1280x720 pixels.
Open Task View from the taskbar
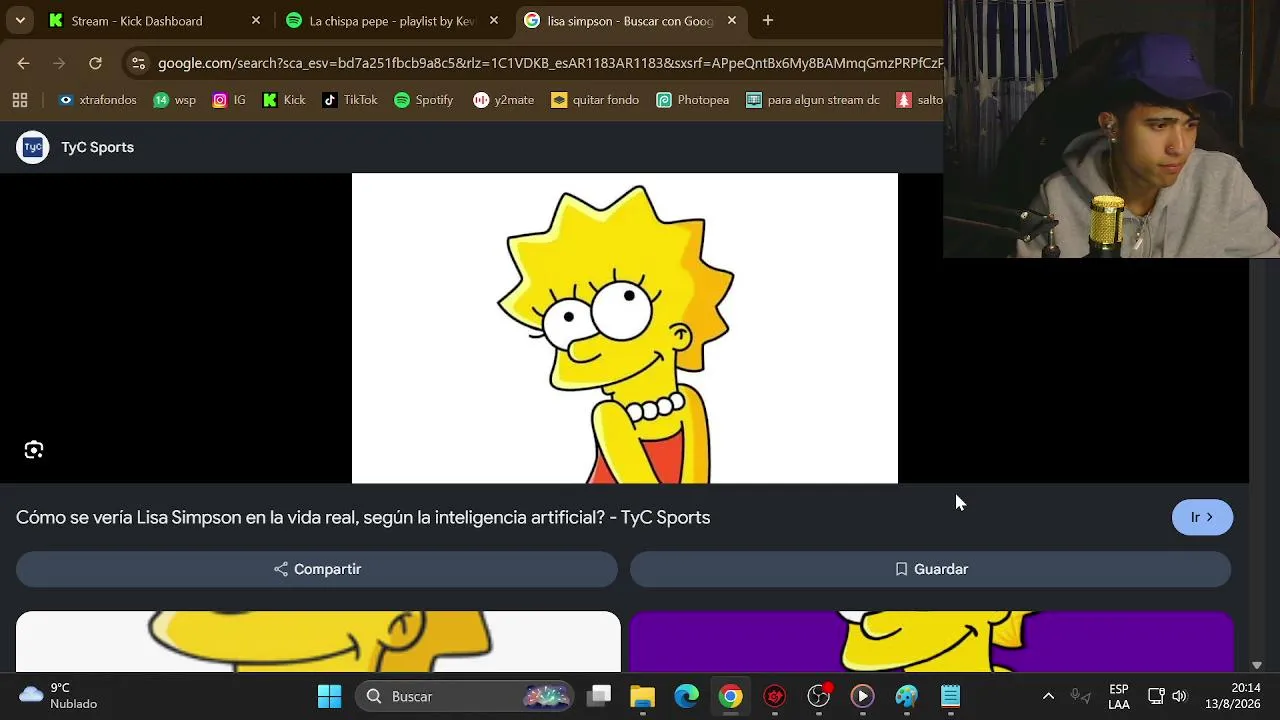tap(598, 696)
